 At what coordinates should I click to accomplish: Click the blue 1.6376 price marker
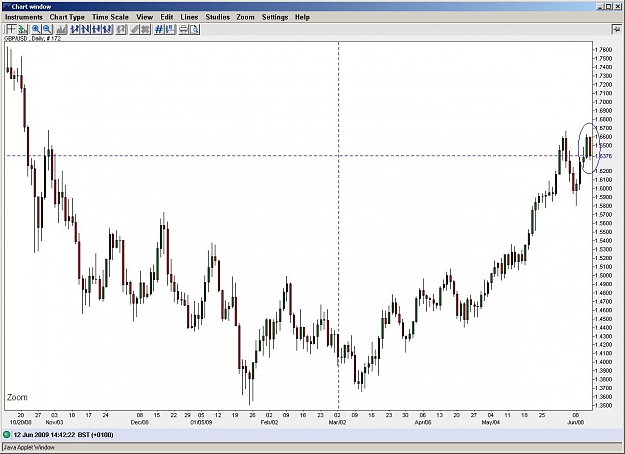click(x=604, y=156)
